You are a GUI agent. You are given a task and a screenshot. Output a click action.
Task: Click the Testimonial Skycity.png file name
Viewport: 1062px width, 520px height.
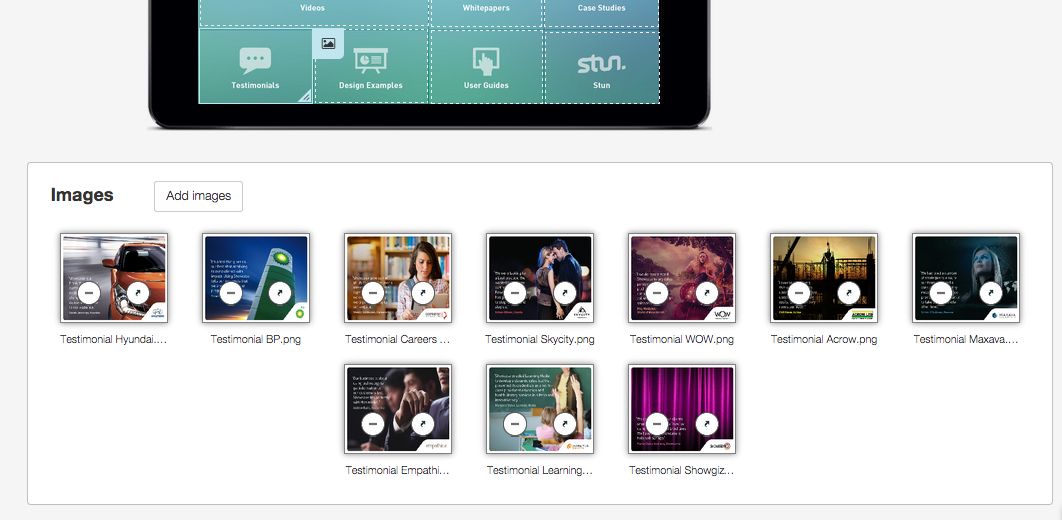click(540, 339)
